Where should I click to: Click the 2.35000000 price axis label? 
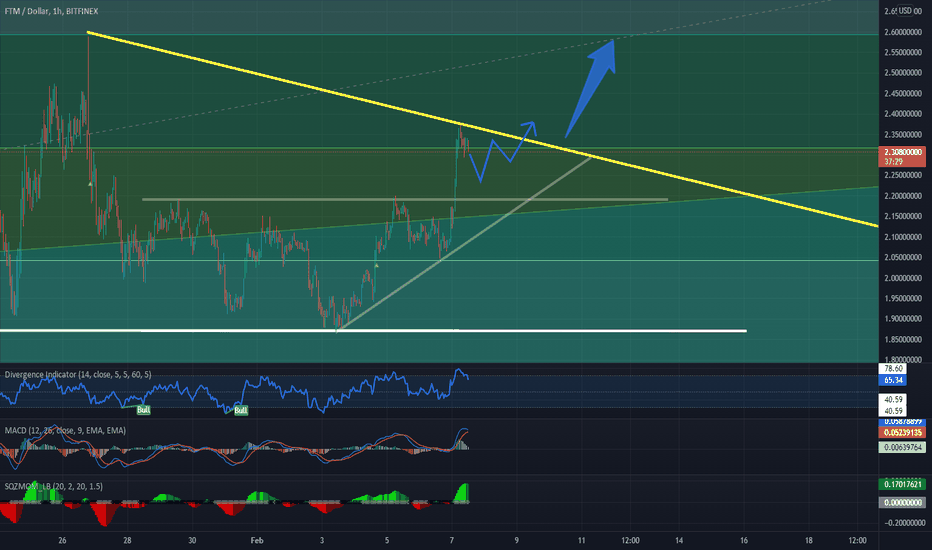point(903,134)
